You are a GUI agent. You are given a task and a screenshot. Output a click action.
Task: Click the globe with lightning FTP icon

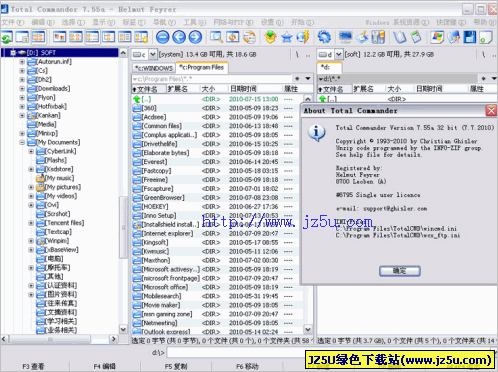pos(303,37)
